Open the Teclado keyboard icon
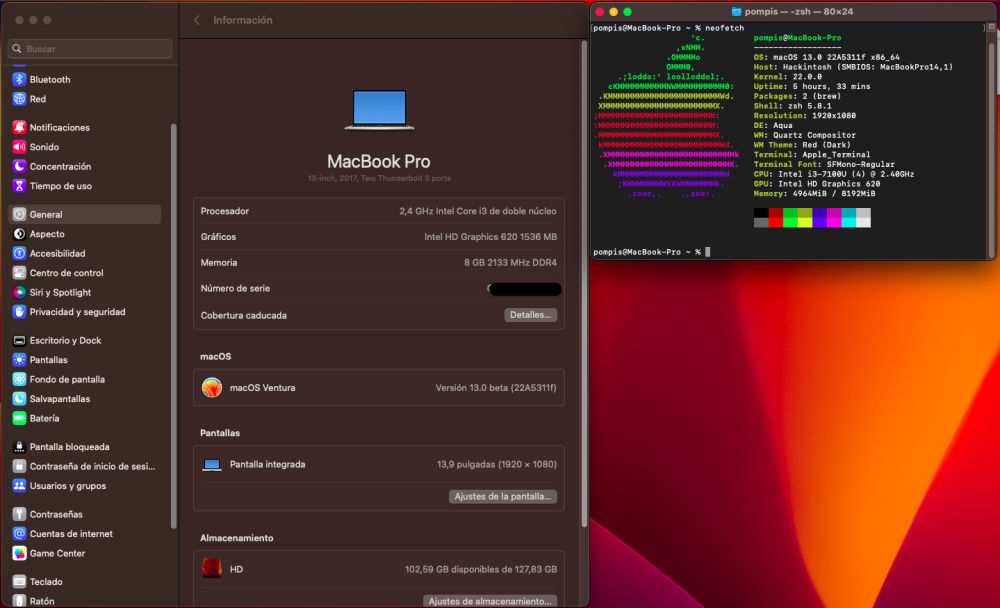Image resolution: width=1000 pixels, height=608 pixels. 19,581
